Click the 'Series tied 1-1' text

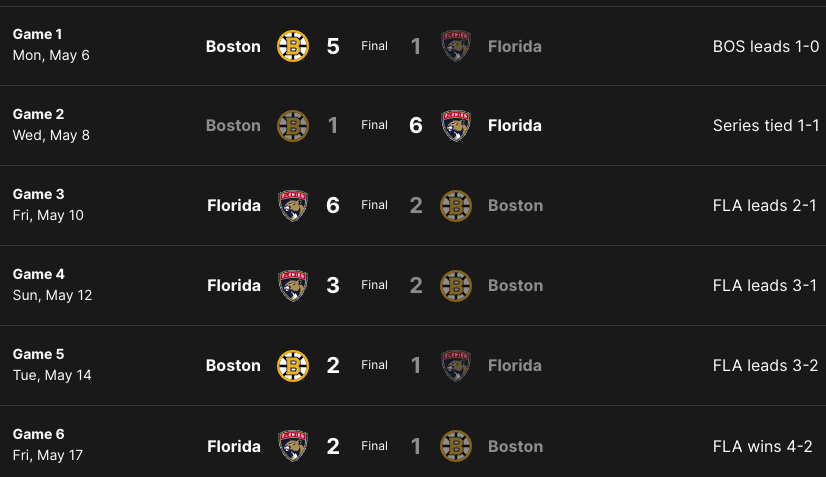766,126
